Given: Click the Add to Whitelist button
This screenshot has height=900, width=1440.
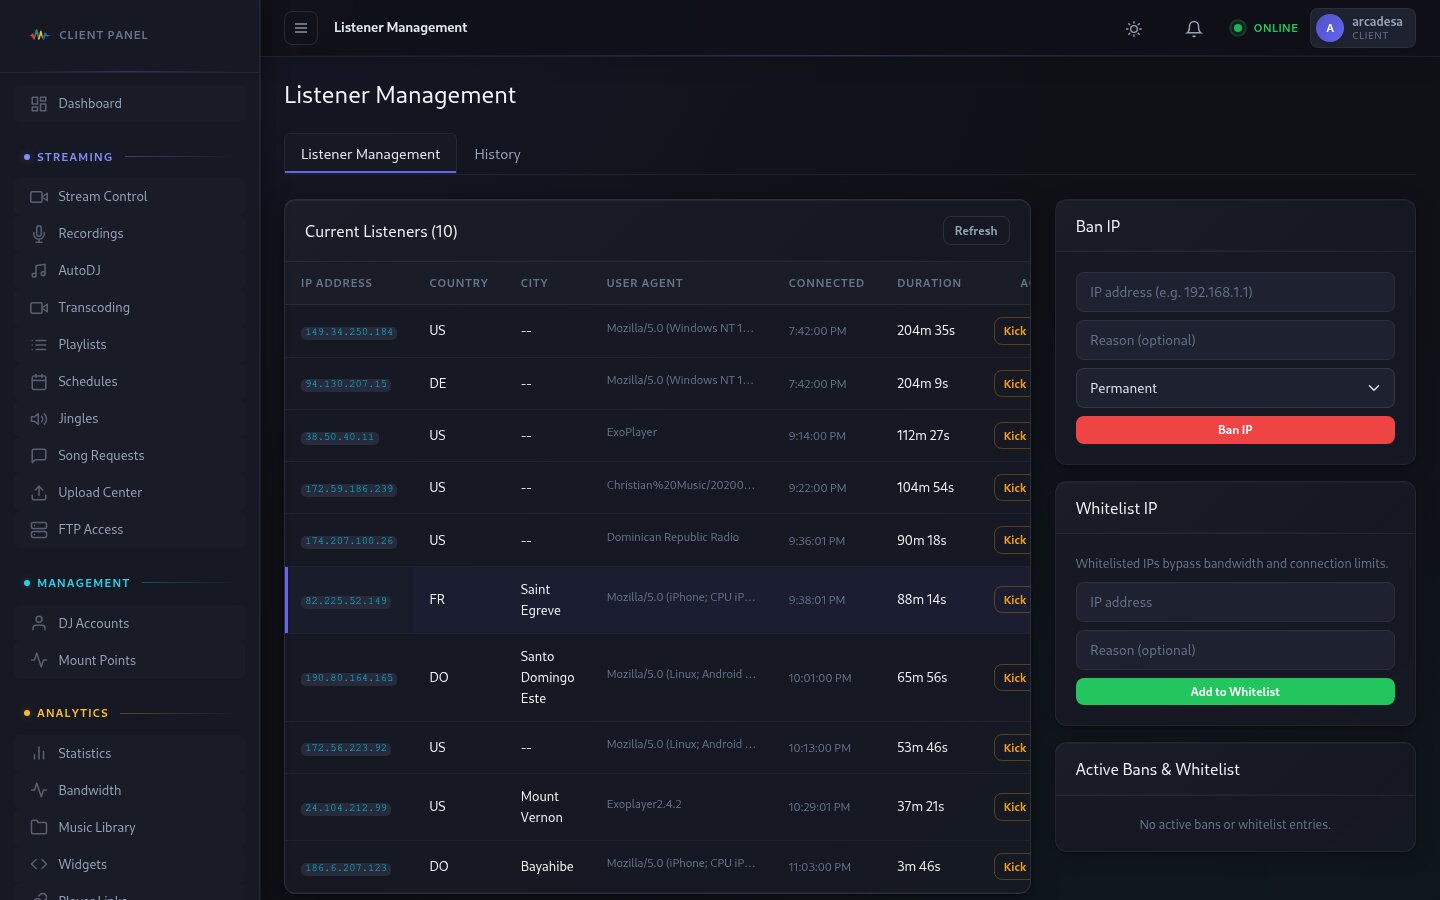Looking at the screenshot, I should coord(1234,692).
